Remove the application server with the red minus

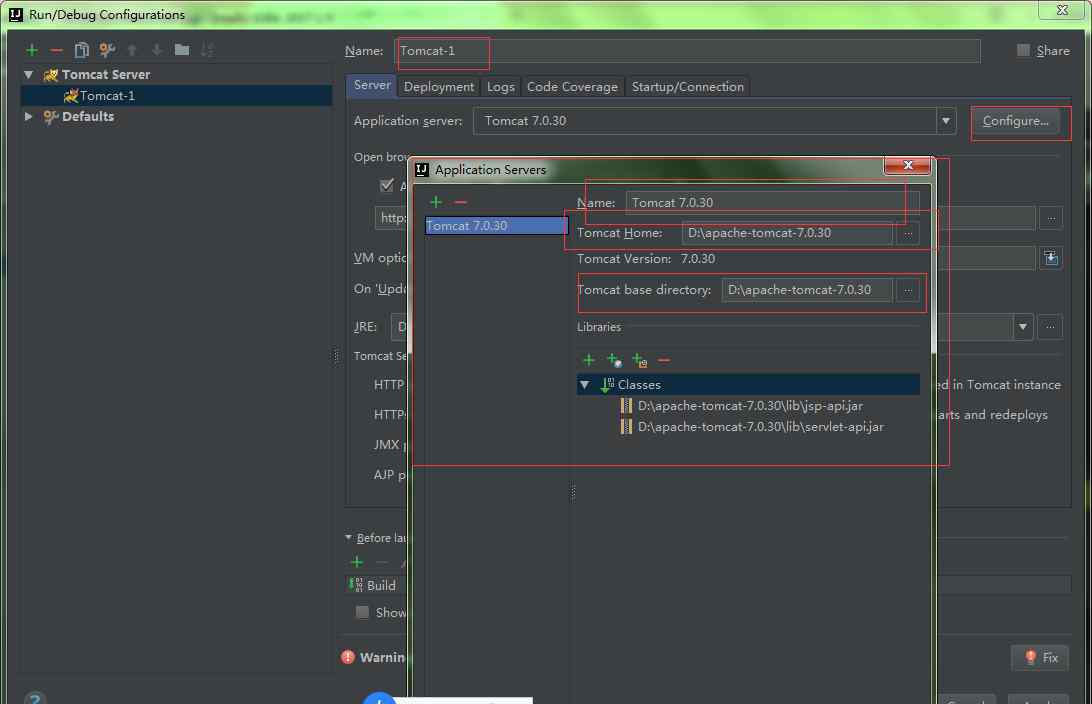pyautogui.click(x=460, y=202)
